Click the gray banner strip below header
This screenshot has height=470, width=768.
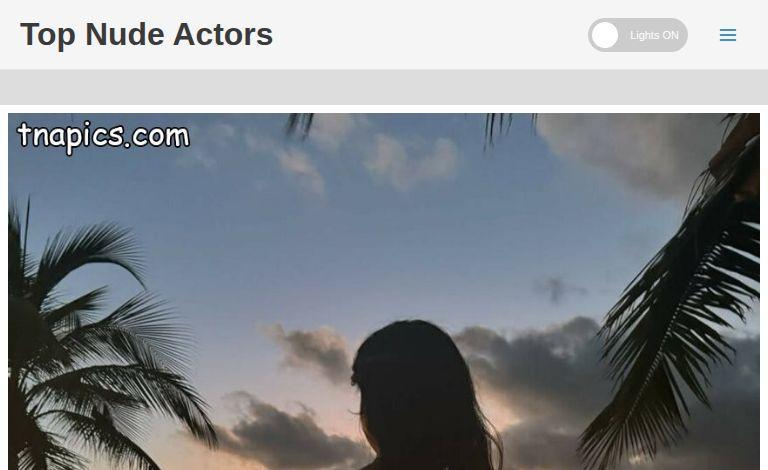384,87
